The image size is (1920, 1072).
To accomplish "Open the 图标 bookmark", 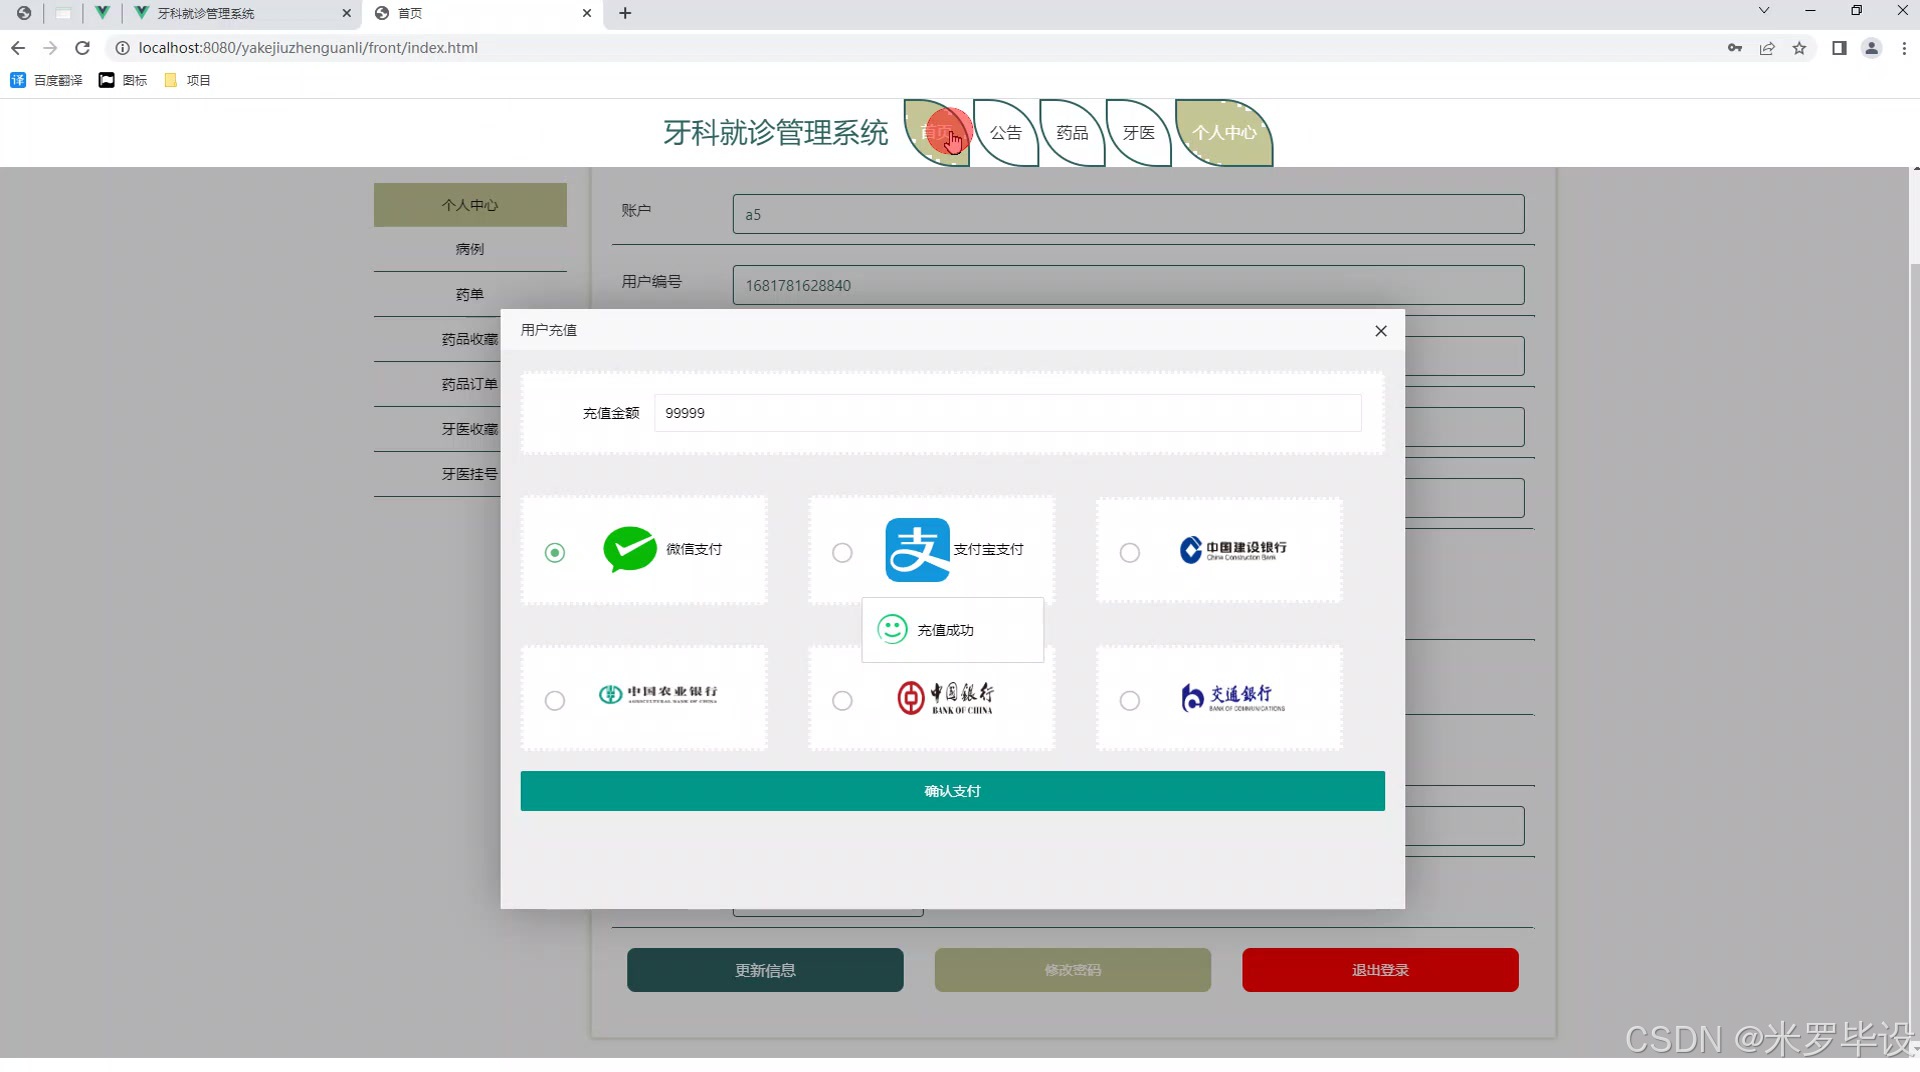I will pyautogui.click(x=123, y=80).
